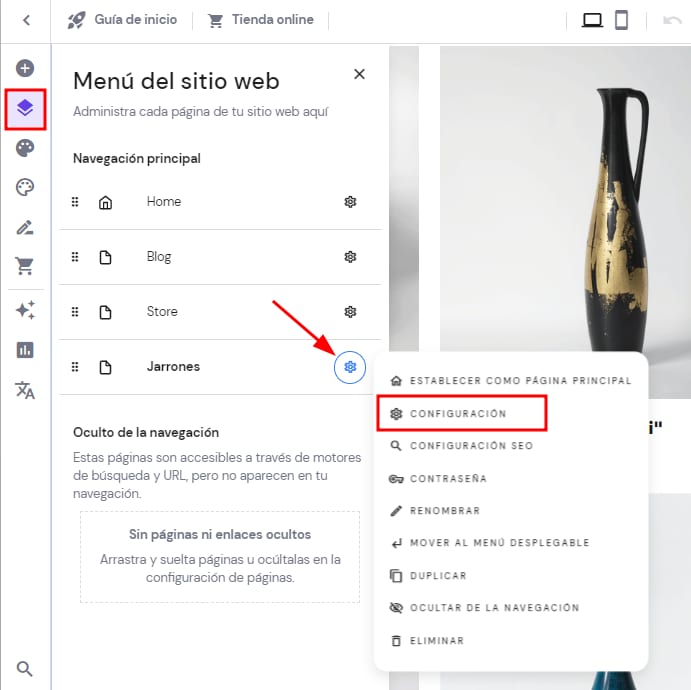
Task: Click the Sin páginas ni enlaces ocultos box
Action: 220,557
